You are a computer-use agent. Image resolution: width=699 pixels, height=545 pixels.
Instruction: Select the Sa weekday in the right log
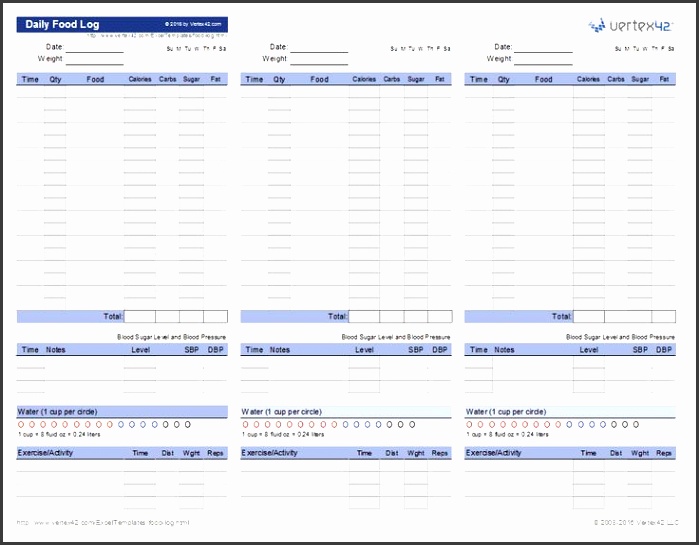click(671, 48)
